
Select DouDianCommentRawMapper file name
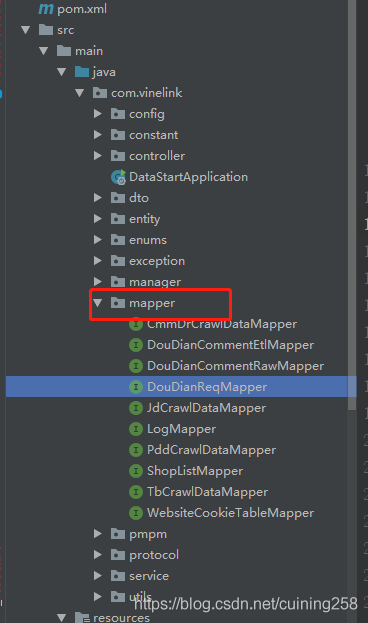[x=235, y=366]
